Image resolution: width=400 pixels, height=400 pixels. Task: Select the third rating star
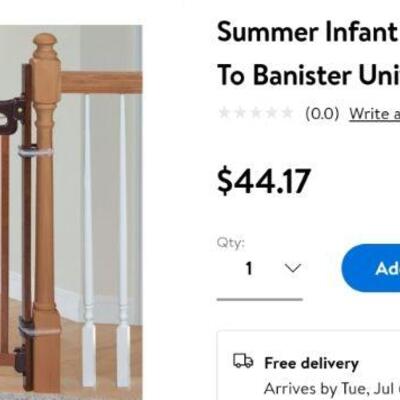click(256, 113)
